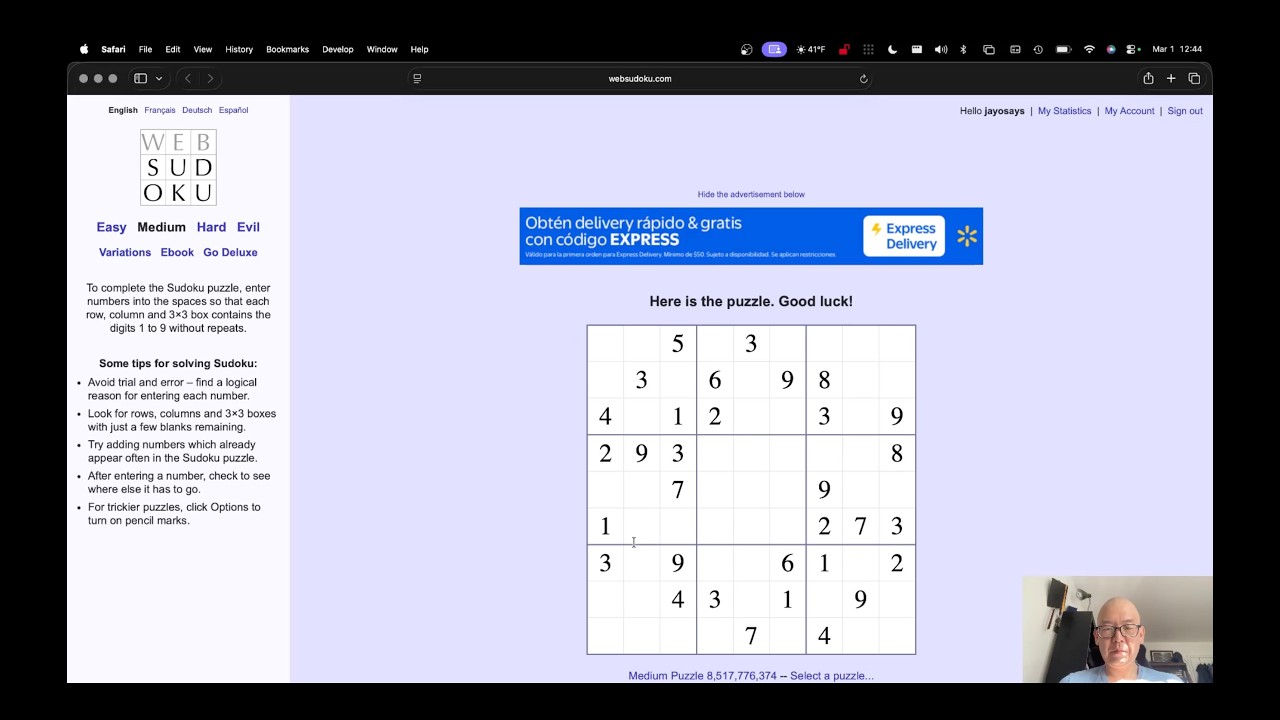Viewport: 1280px width, 720px height.
Task: Reload the websudoku.com page
Action: [863, 78]
